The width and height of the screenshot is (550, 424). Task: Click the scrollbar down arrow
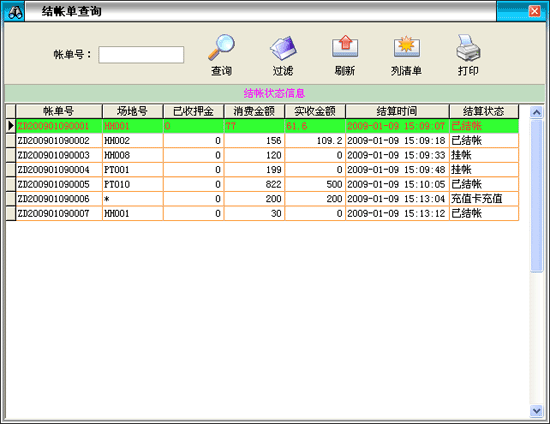[x=536, y=411]
